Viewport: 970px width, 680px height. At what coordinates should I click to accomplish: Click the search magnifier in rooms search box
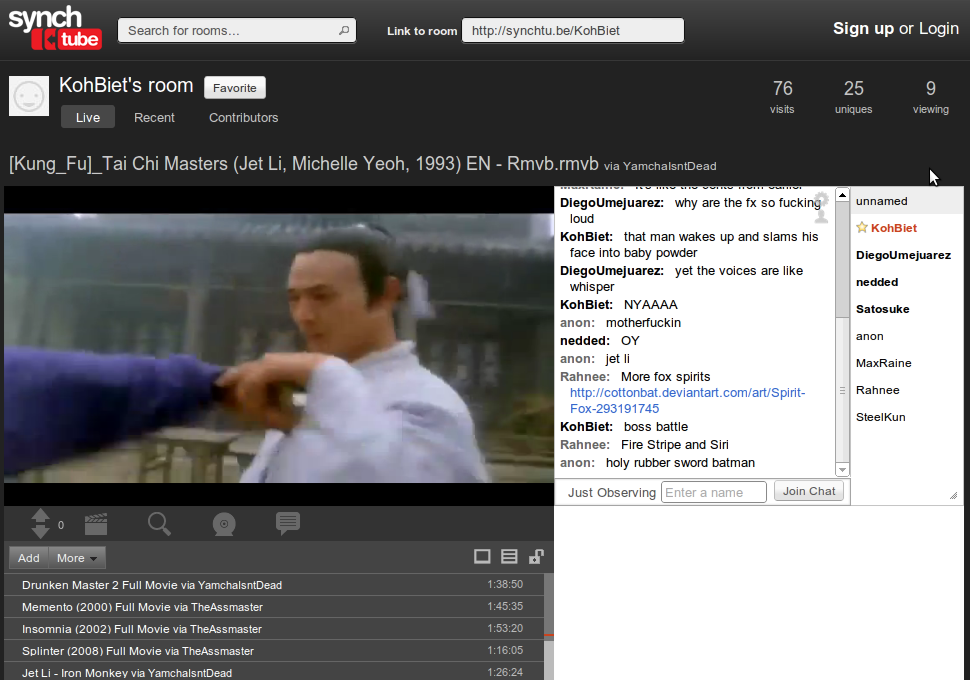click(x=344, y=30)
